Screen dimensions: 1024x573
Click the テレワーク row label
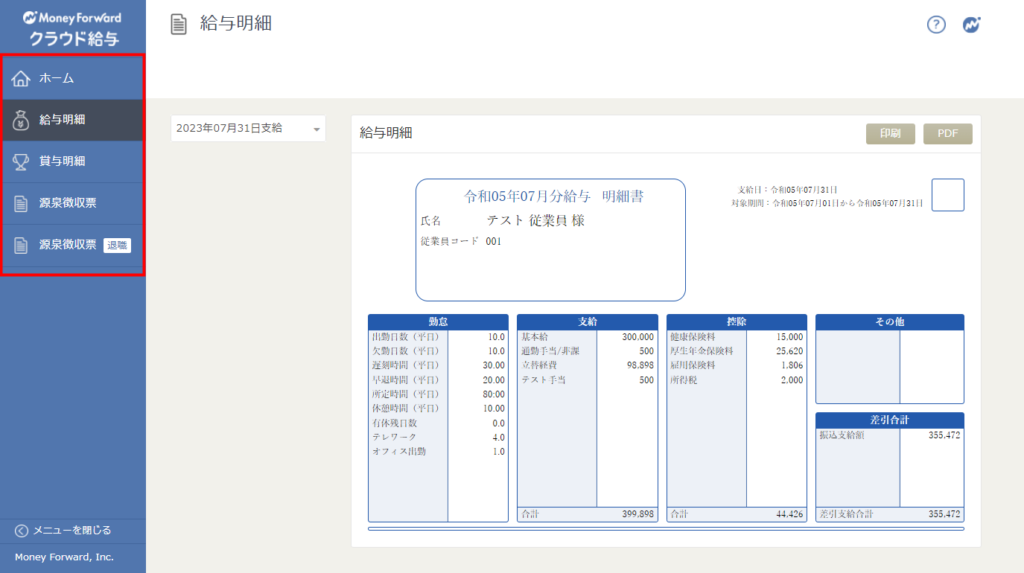(394, 437)
